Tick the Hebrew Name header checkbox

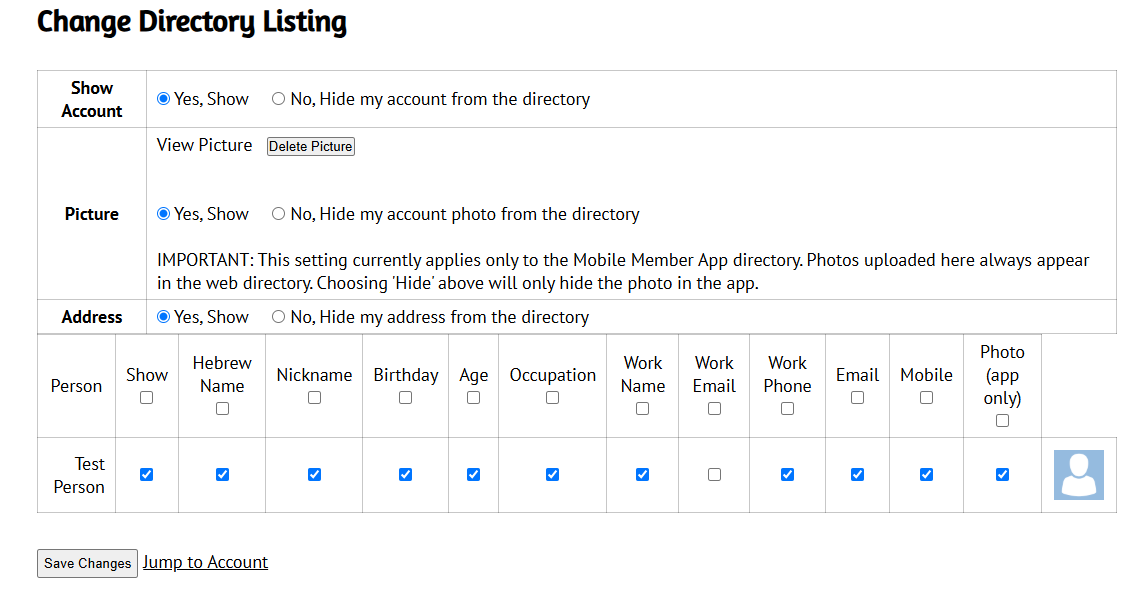[222, 408]
